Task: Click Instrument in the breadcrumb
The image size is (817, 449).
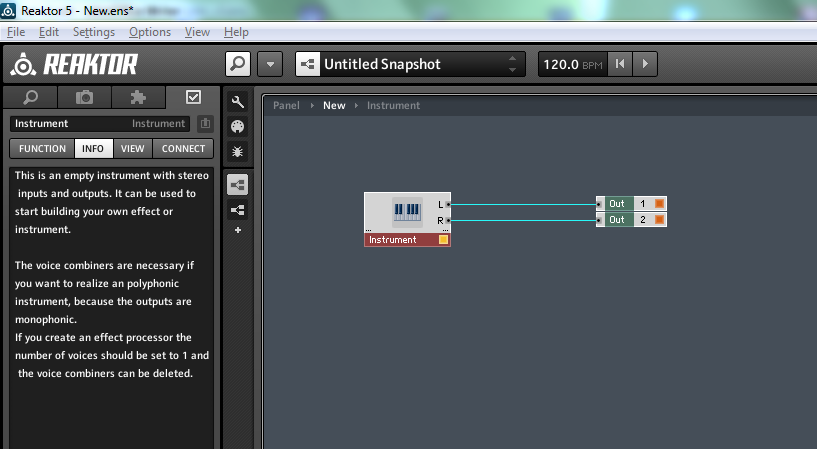Action: click(393, 105)
